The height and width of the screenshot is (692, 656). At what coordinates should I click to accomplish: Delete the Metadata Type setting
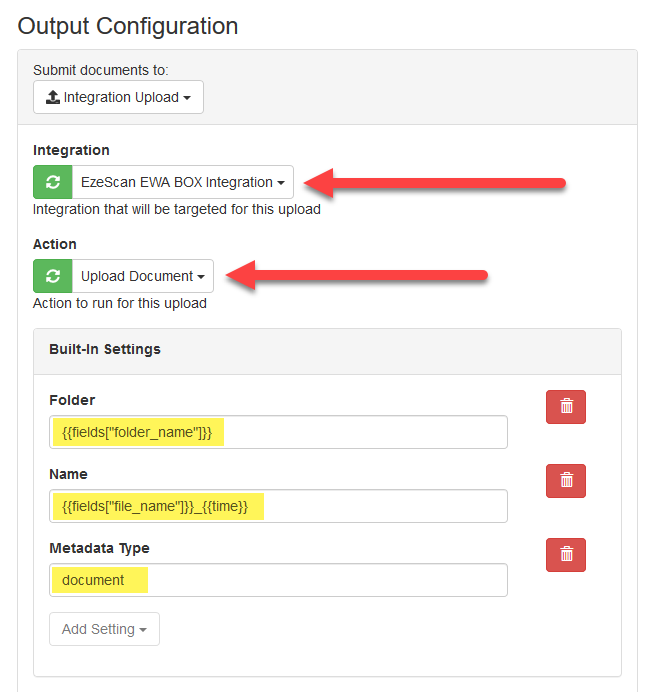[566, 555]
